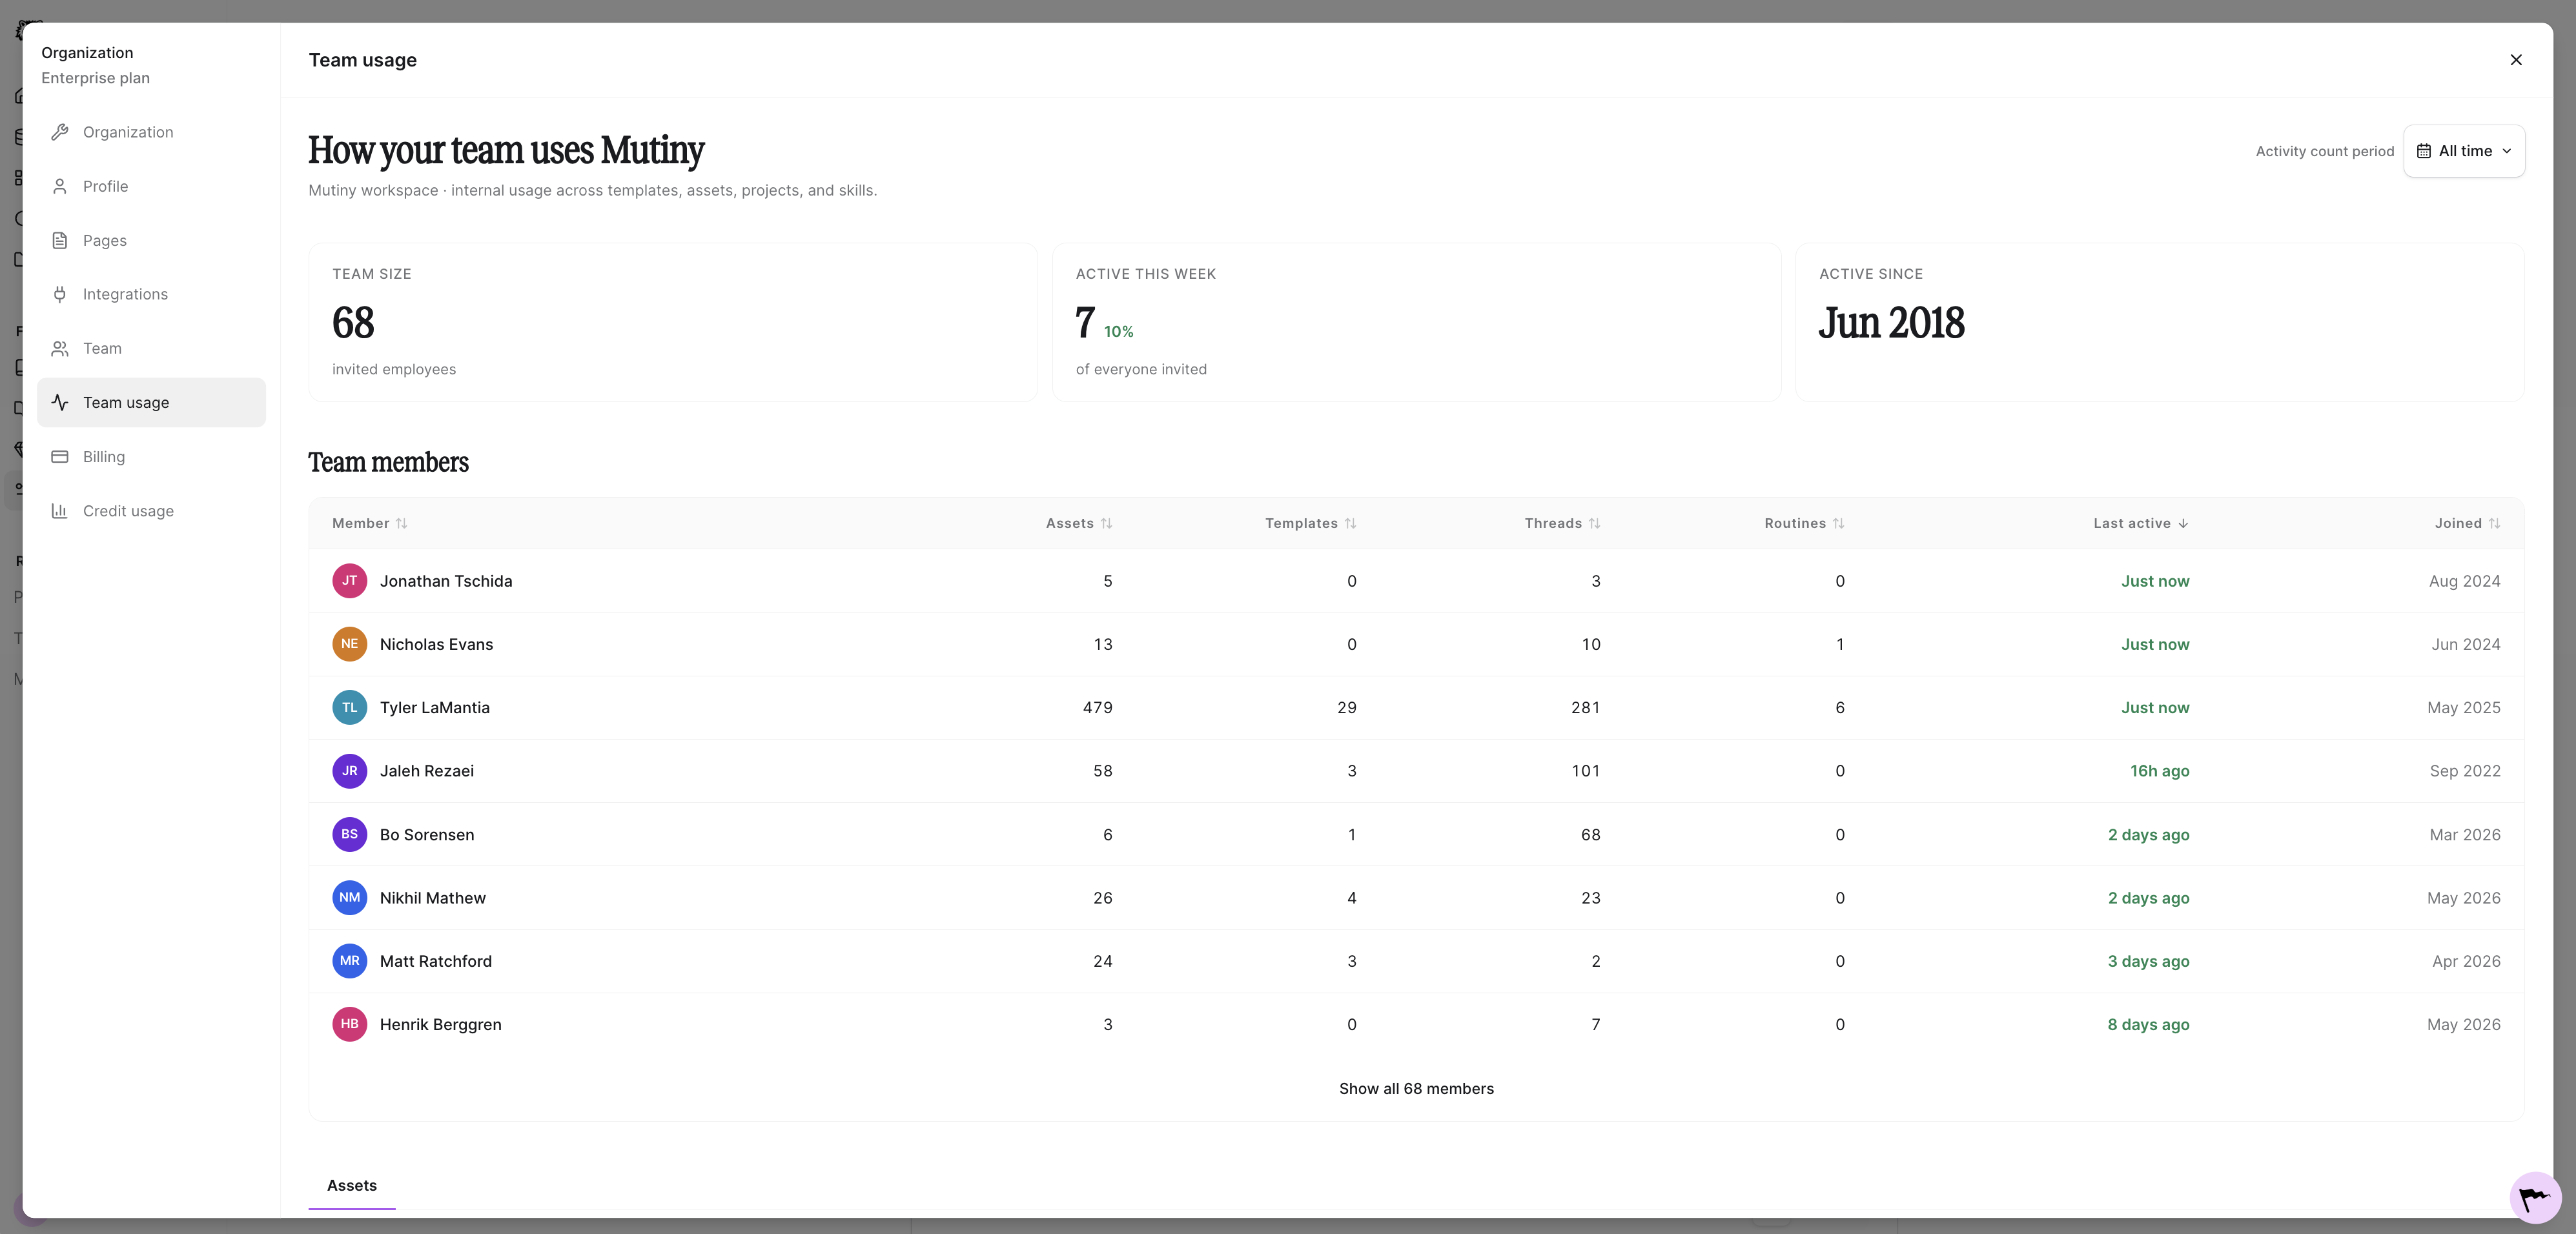Click the Profile person icon
Screen dimensions: 2576x1234
point(60,186)
